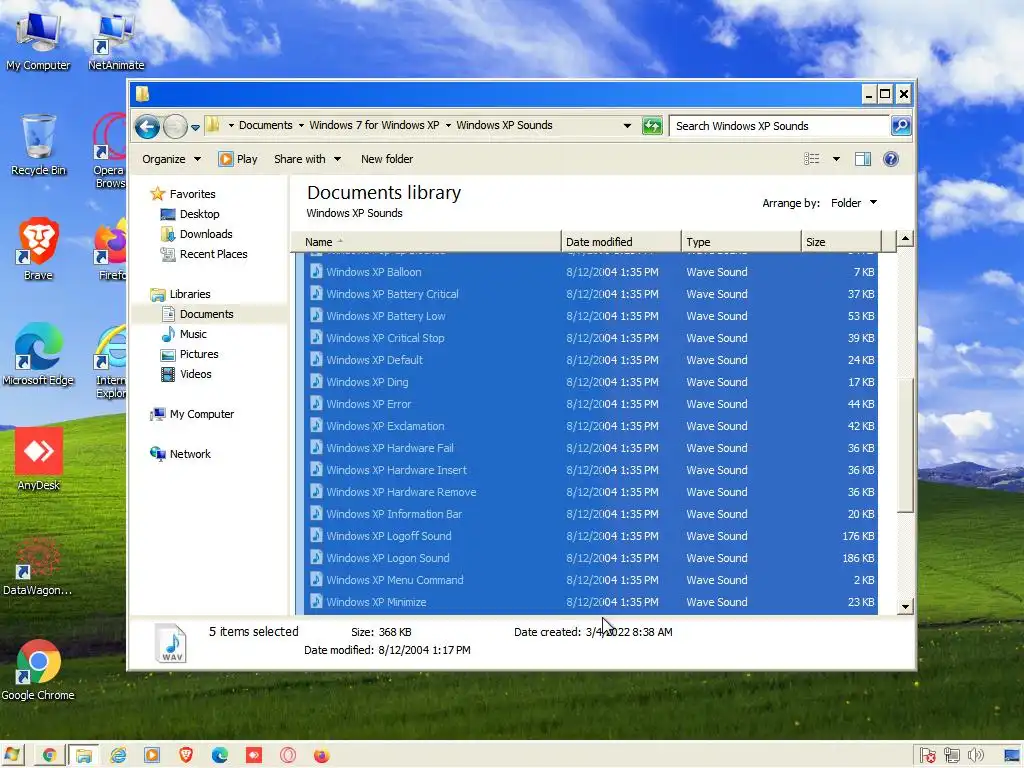Screen dimensions: 1024x768
Task: Create a New folder from the toolbar
Action: coord(387,159)
